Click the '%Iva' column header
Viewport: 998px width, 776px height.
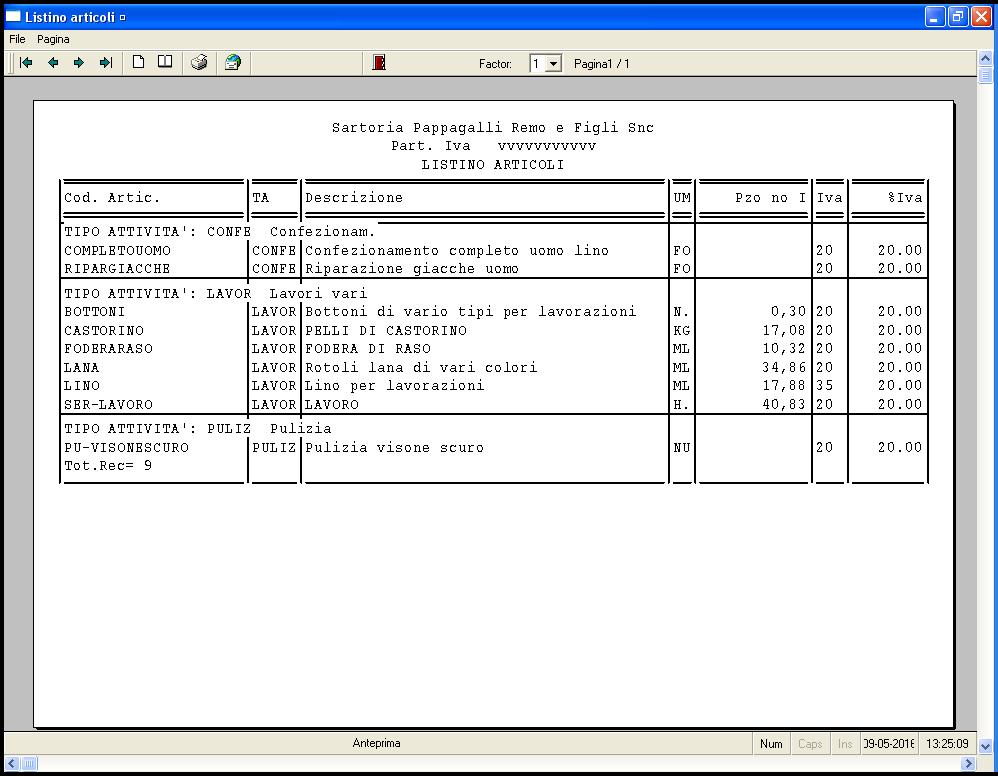click(905, 198)
